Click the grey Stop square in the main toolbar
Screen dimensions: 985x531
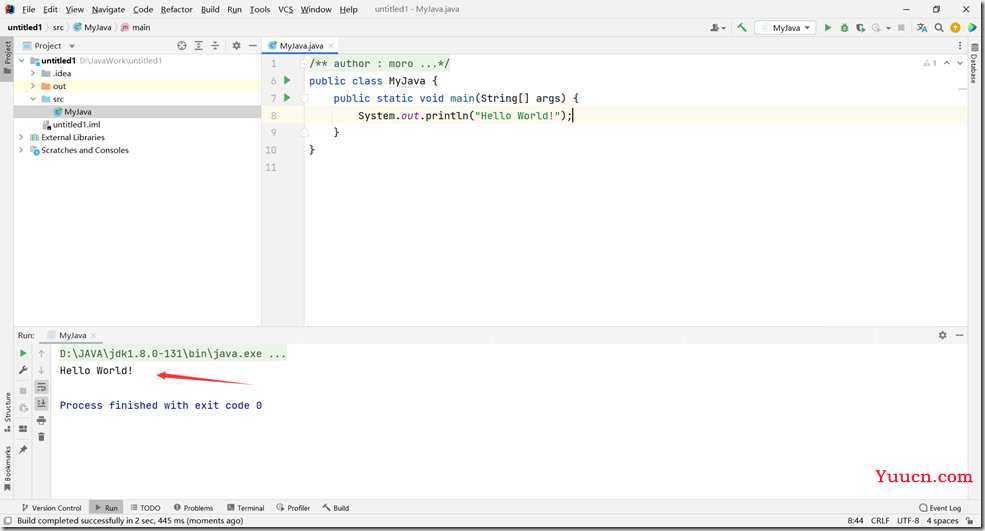pyautogui.click(x=901, y=28)
